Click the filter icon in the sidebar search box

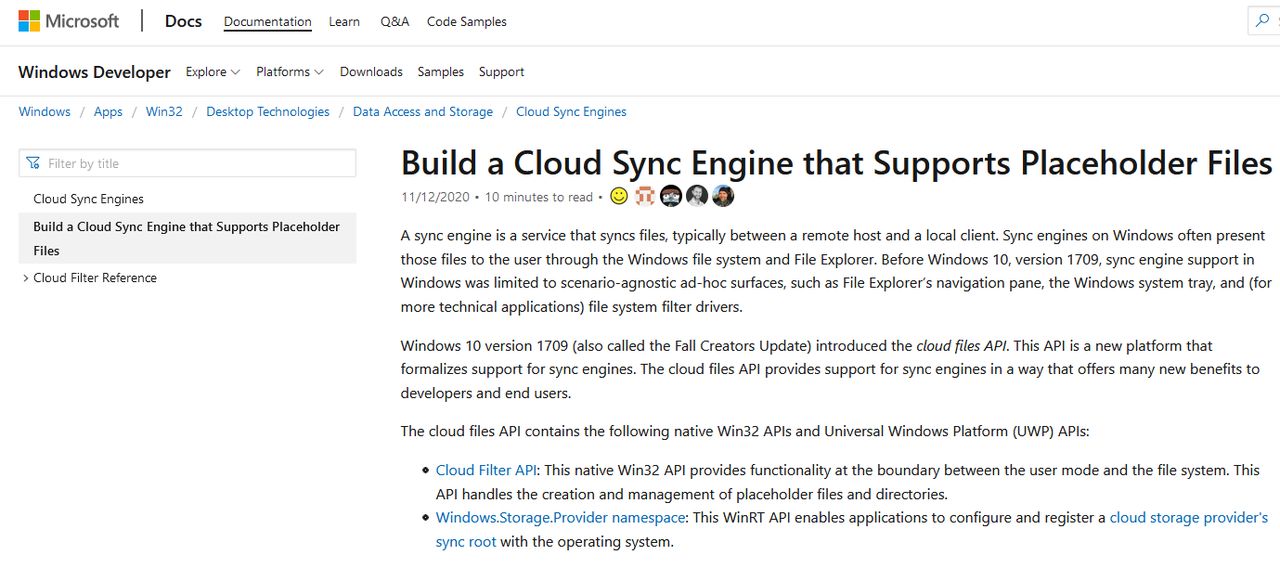click(x=34, y=163)
